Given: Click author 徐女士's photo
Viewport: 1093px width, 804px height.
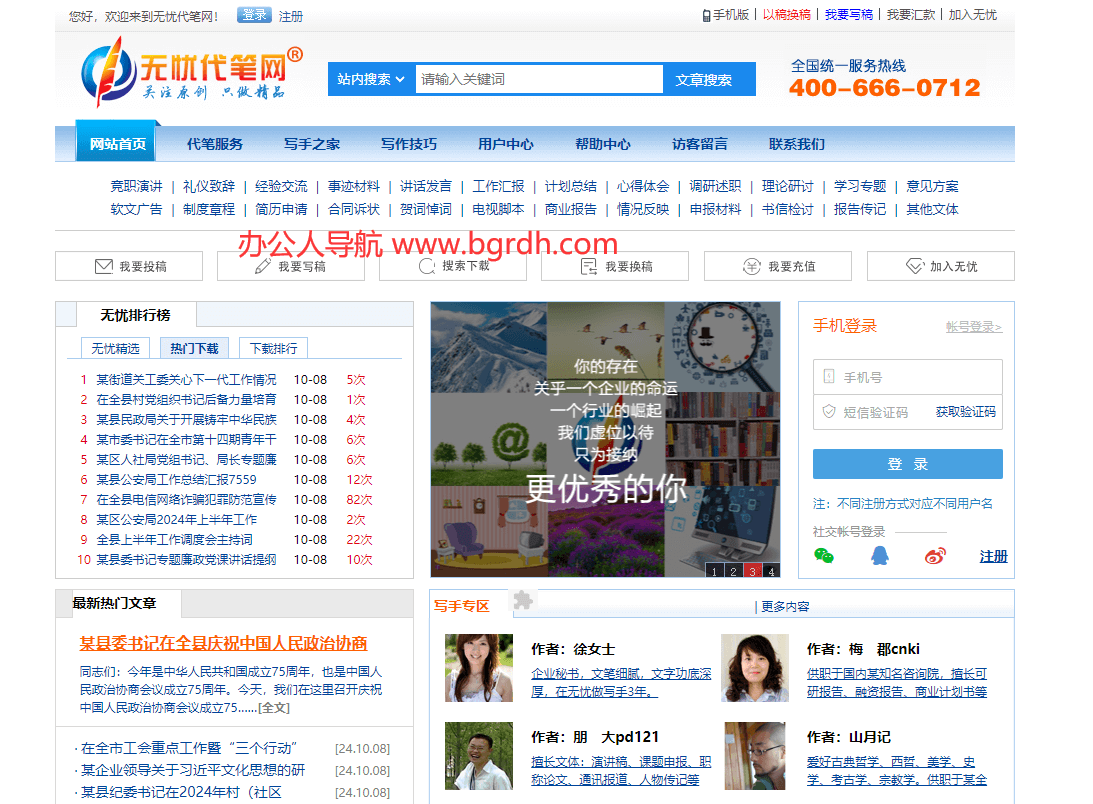Looking at the screenshot, I should click(x=479, y=667).
